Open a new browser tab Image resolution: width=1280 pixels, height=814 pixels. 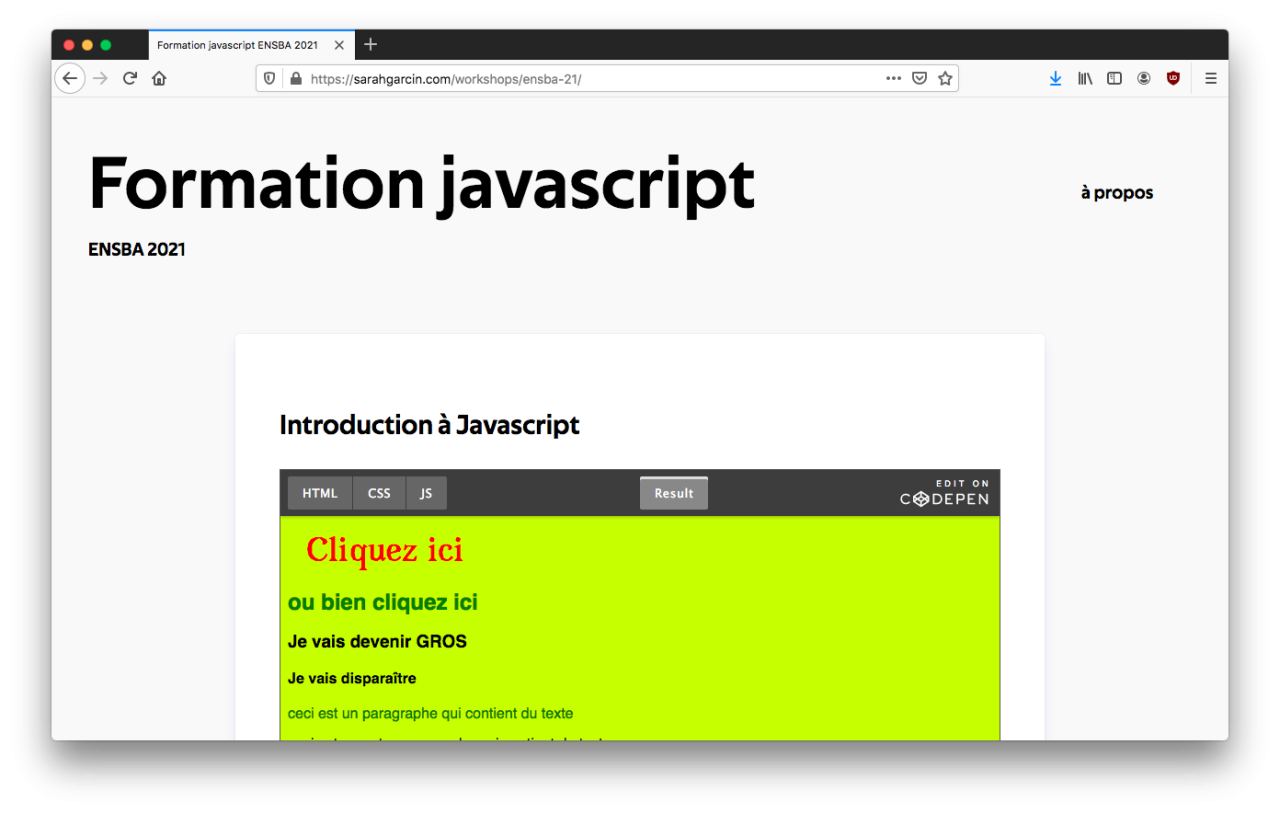(x=370, y=45)
